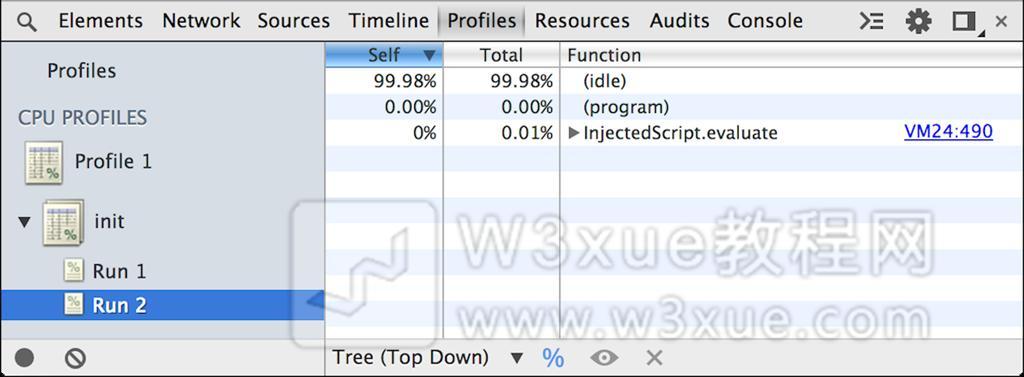Collapse the init profile group arrow
This screenshot has width=1024, height=377.
(x=24, y=222)
